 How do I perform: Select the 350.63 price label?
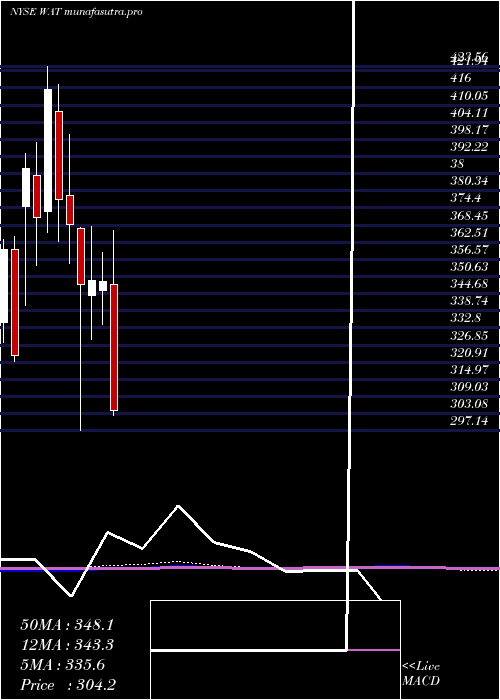469,267
